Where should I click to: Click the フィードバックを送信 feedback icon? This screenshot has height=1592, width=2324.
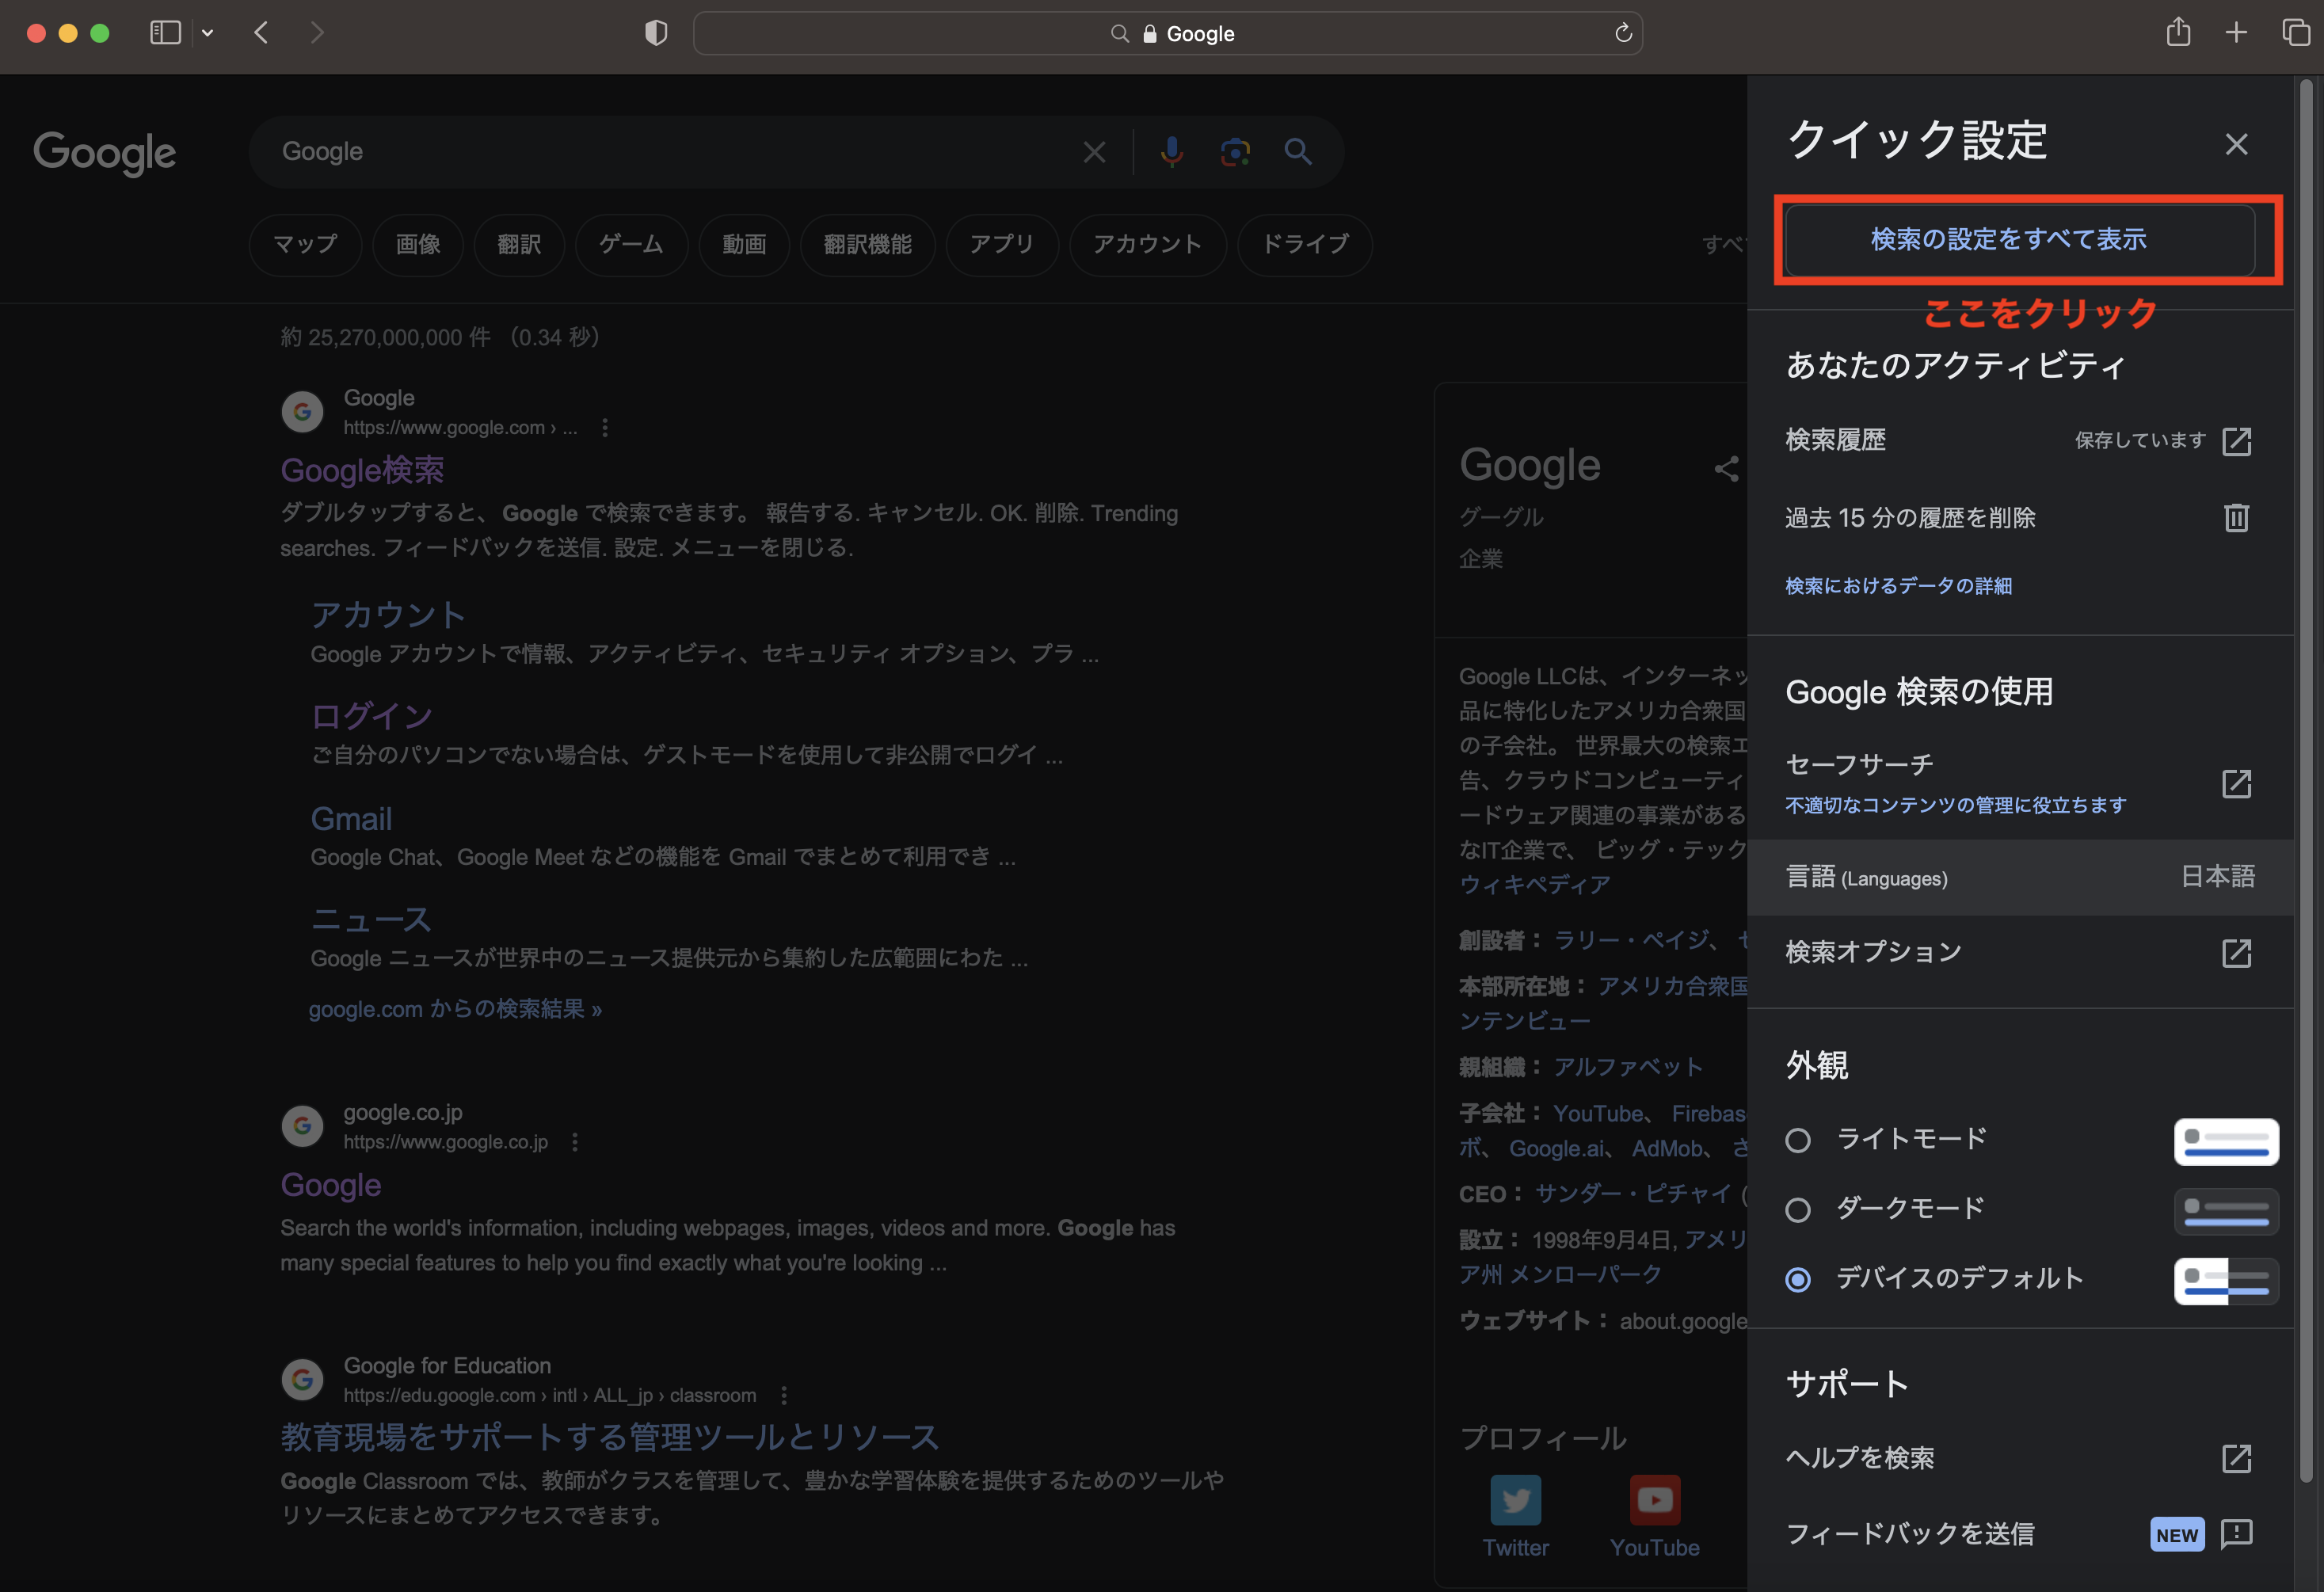(x=2236, y=1533)
